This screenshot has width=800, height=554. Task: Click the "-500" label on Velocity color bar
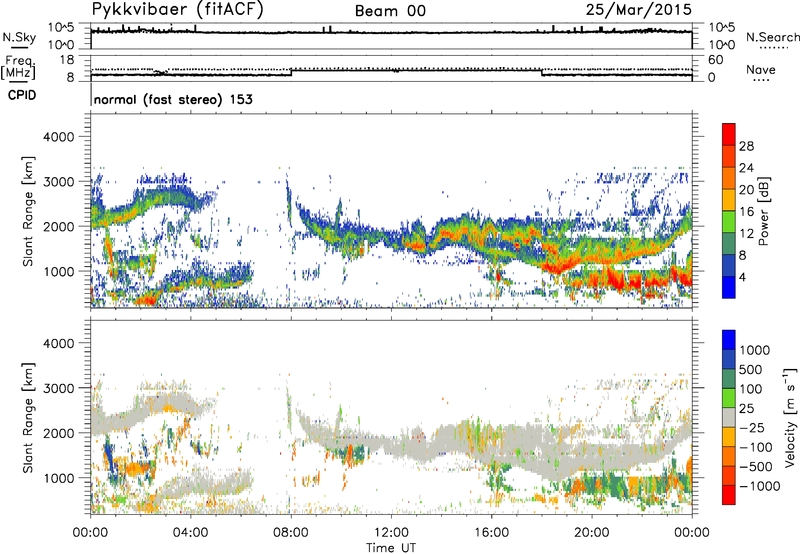pos(756,466)
